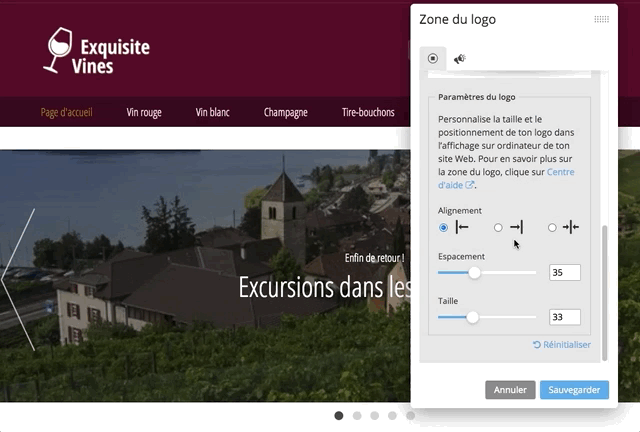Click the panel's vertical scrollbar thumb
640x432 pixels.
pyautogui.click(x=604, y=293)
